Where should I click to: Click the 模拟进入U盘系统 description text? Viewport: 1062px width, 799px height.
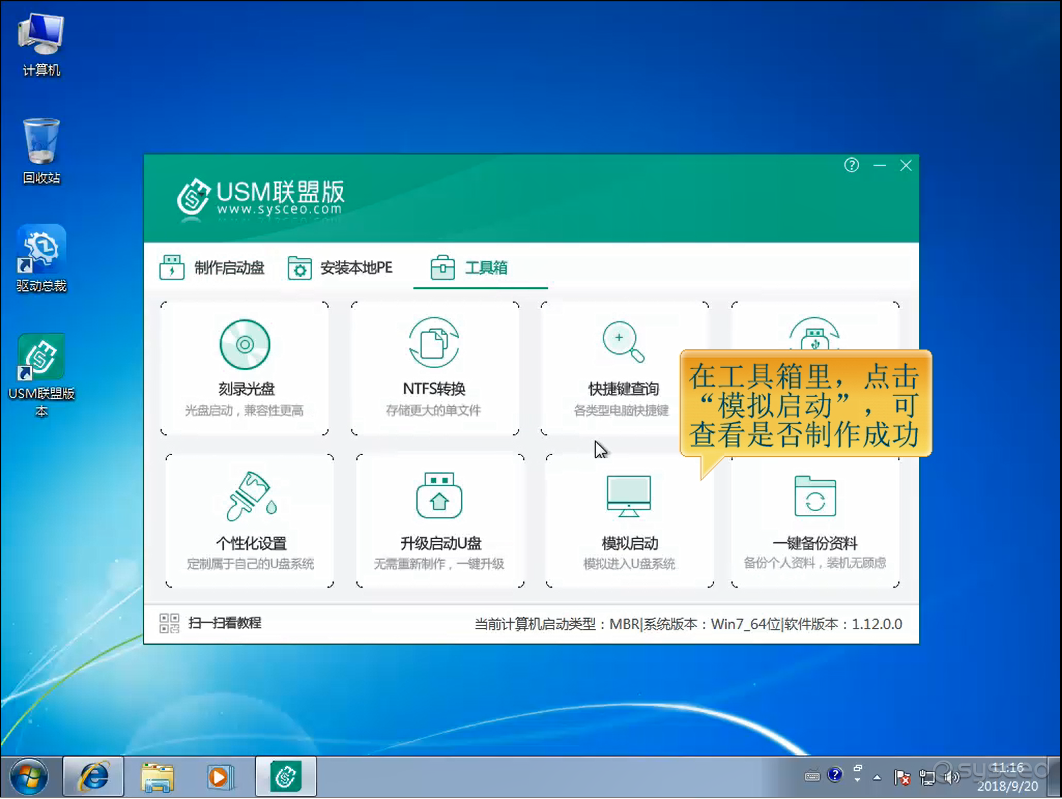point(629,563)
